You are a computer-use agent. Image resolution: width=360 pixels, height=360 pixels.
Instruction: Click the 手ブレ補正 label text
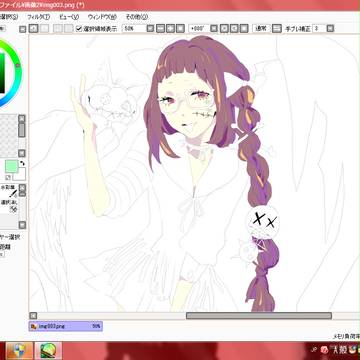click(x=298, y=29)
